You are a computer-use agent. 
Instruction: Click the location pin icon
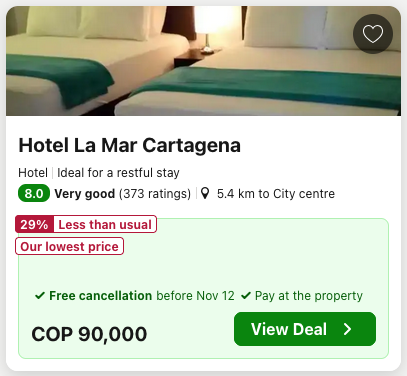[x=205, y=193]
